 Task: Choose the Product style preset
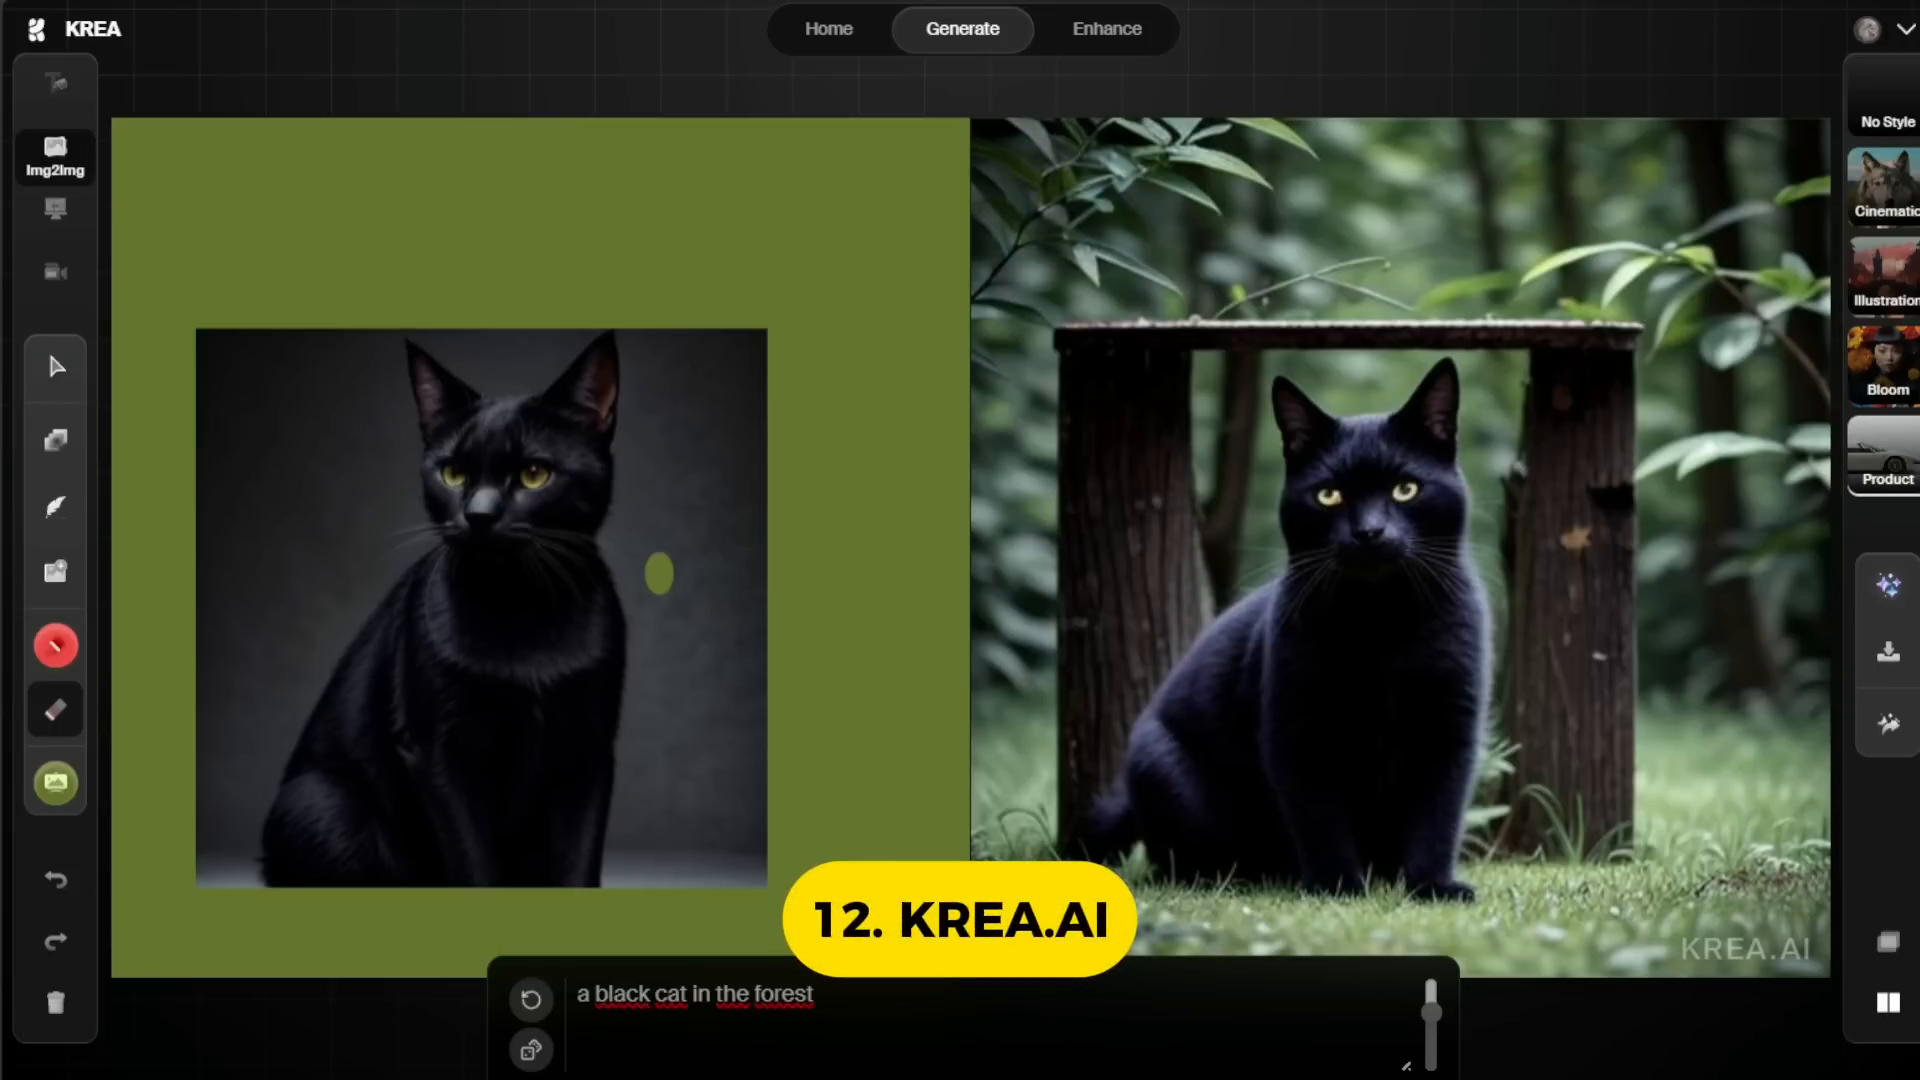[x=1884, y=454]
